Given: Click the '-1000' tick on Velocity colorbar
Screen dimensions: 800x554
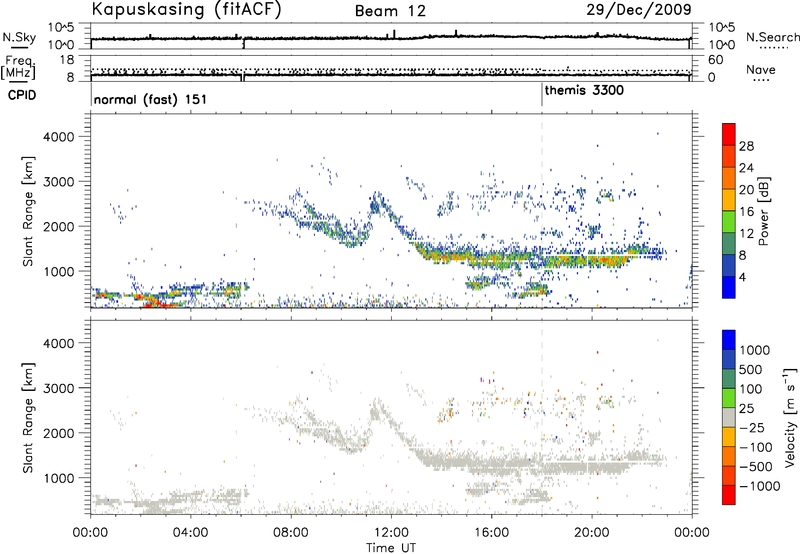Looking at the screenshot, I should [759, 486].
